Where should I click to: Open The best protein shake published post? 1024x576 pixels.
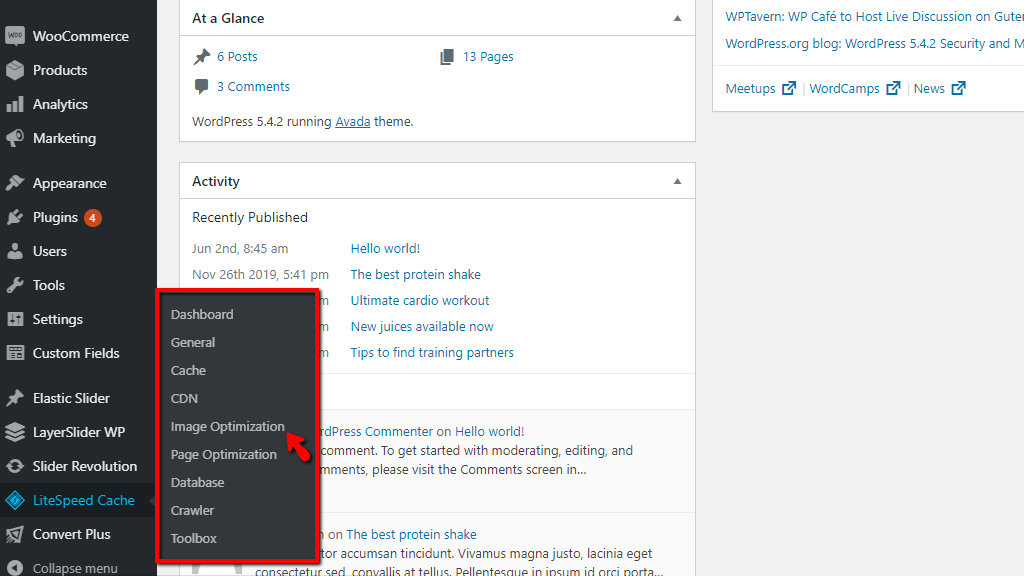415,274
